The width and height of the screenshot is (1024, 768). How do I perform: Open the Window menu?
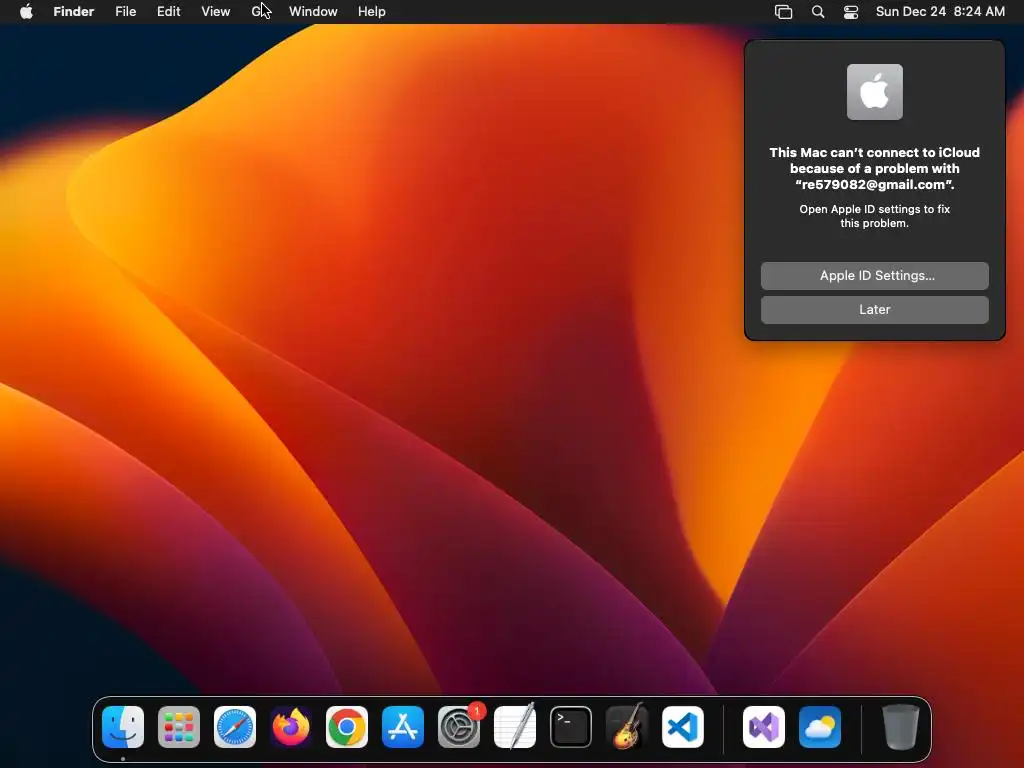coord(313,12)
